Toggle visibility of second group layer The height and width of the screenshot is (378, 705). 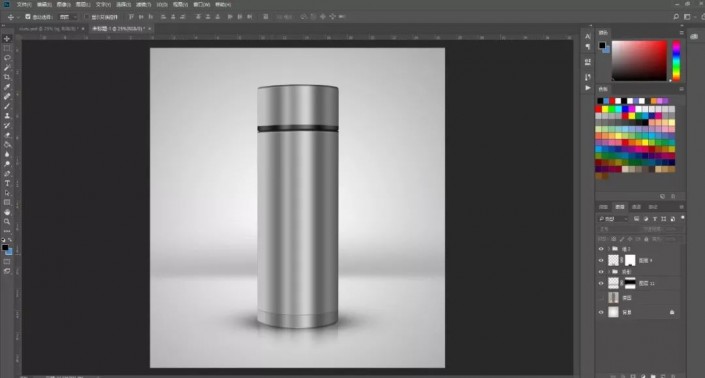pyautogui.click(x=601, y=272)
